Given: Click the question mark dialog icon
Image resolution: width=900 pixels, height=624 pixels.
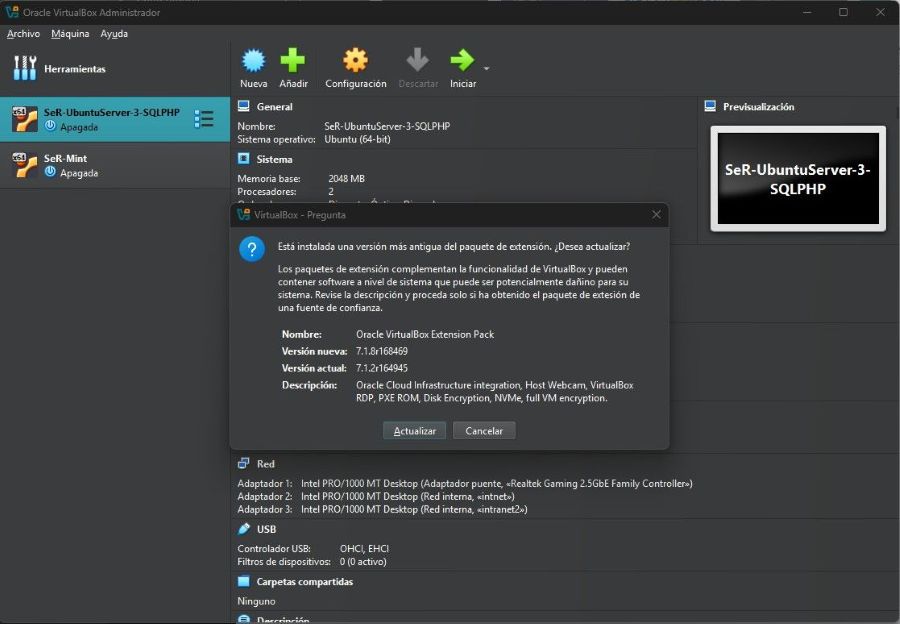Looking at the screenshot, I should [x=252, y=249].
